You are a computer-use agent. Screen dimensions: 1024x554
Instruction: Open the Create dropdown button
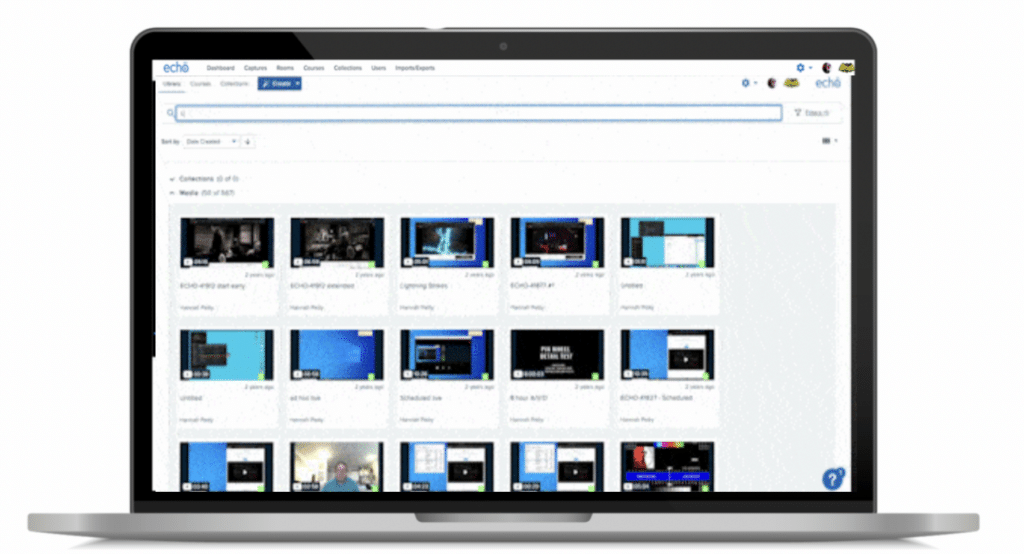[x=280, y=84]
